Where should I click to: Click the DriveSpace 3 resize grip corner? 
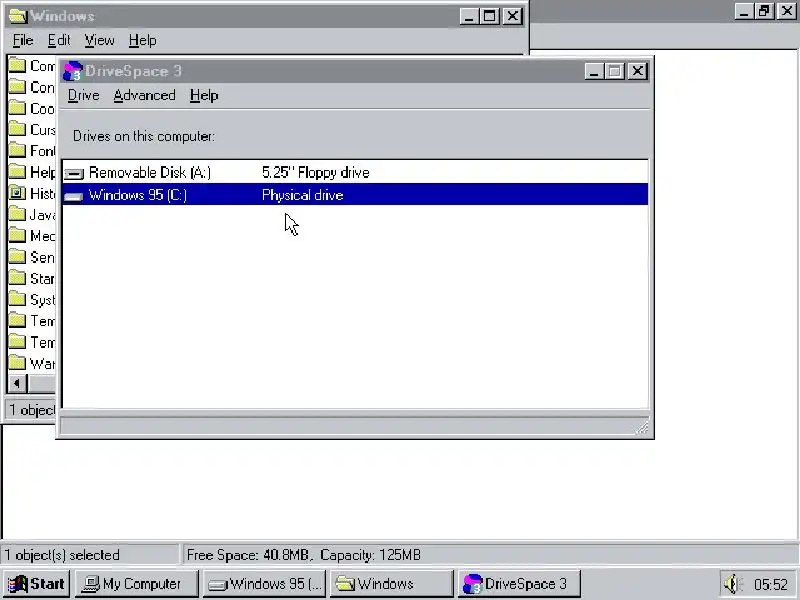pos(642,428)
